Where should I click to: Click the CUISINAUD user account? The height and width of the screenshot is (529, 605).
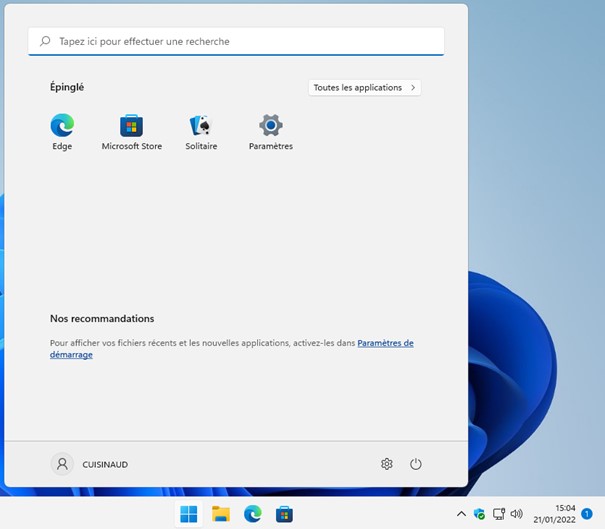90,464
